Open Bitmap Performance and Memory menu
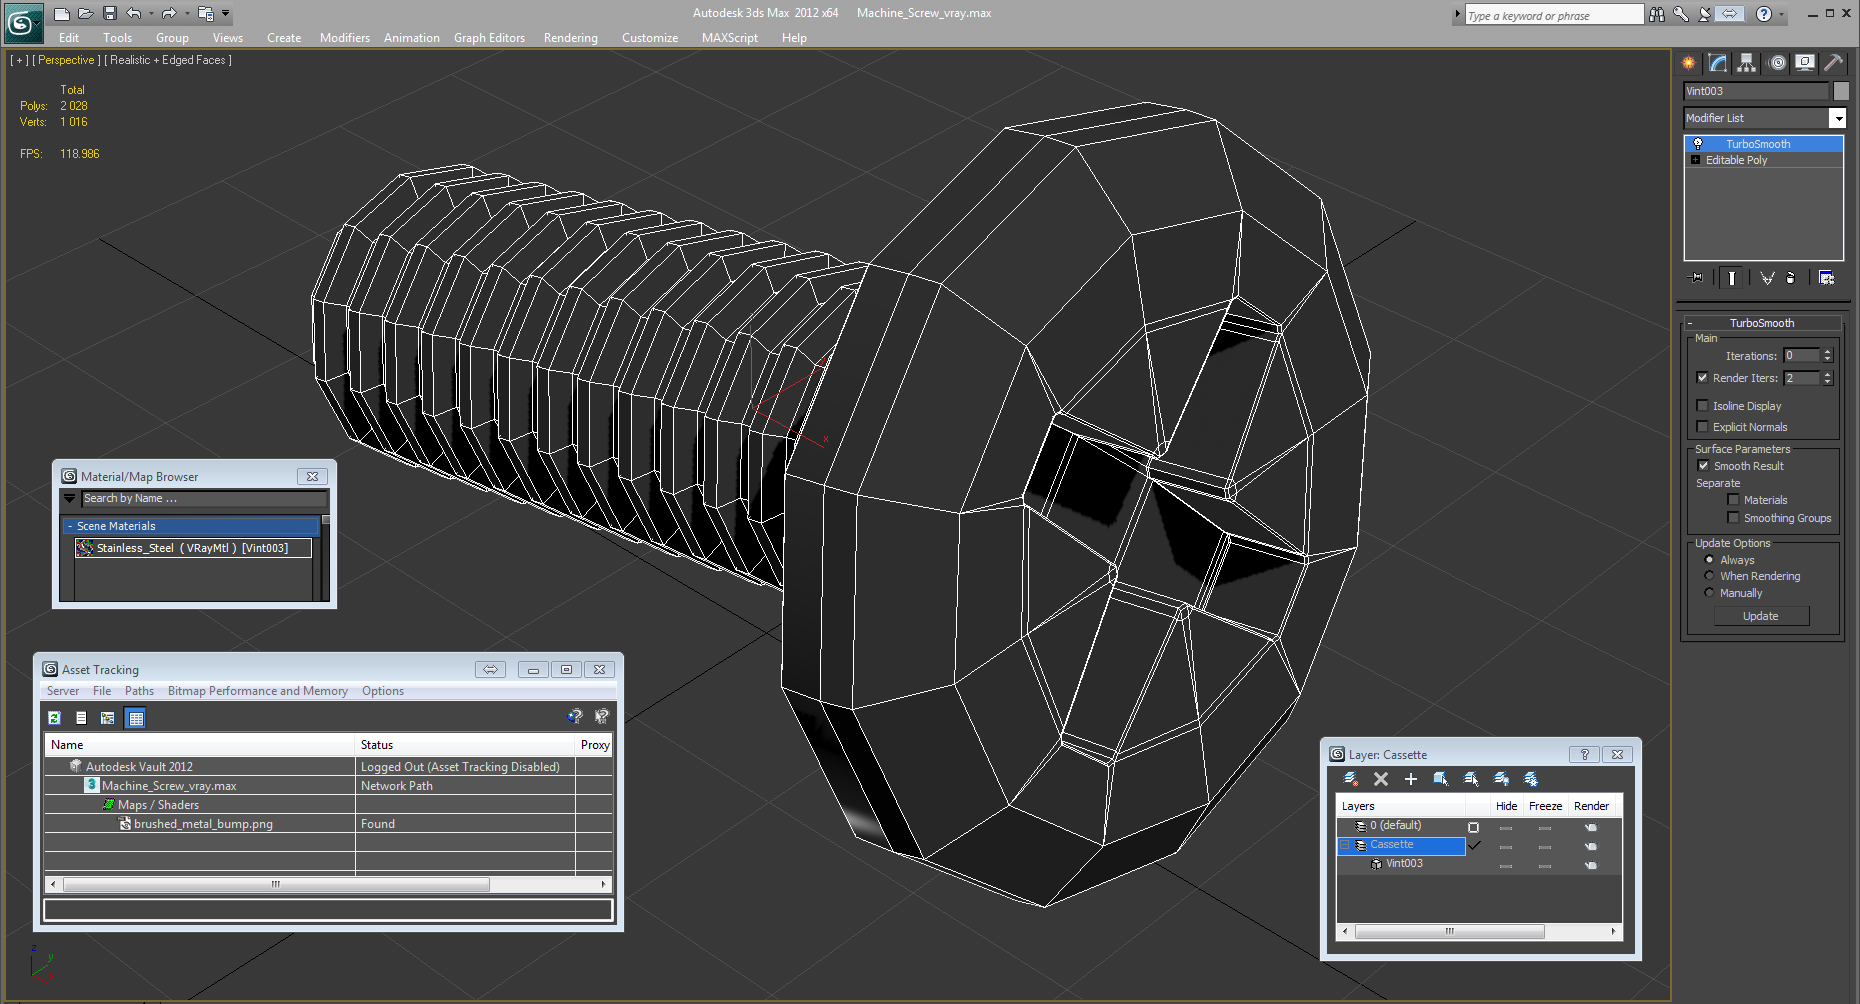Image resolution: width=1860 pixels, height=1004 pixels. pyautogui.click(x=258, y=691)
